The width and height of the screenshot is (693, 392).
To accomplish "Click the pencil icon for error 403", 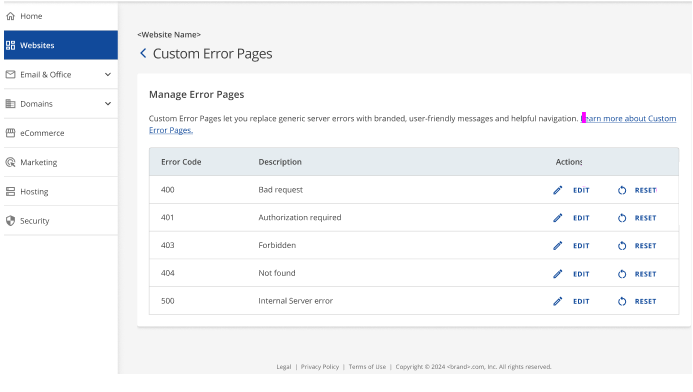I will pos(558,246).
